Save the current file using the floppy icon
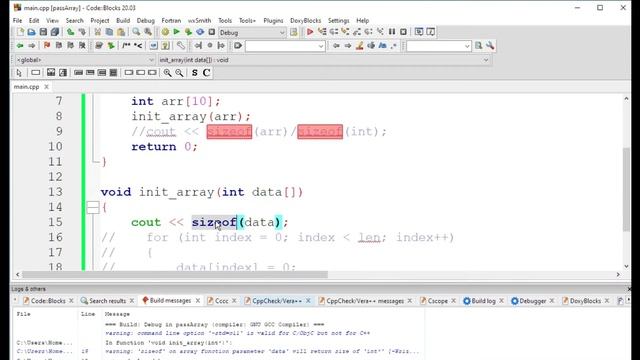This screenshot has width=640, height=360. click(x=43, y=32)
